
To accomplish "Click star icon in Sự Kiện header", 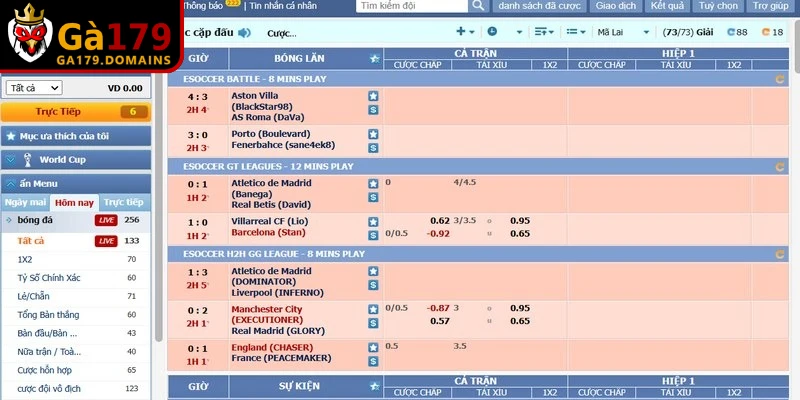I will 375,387.
